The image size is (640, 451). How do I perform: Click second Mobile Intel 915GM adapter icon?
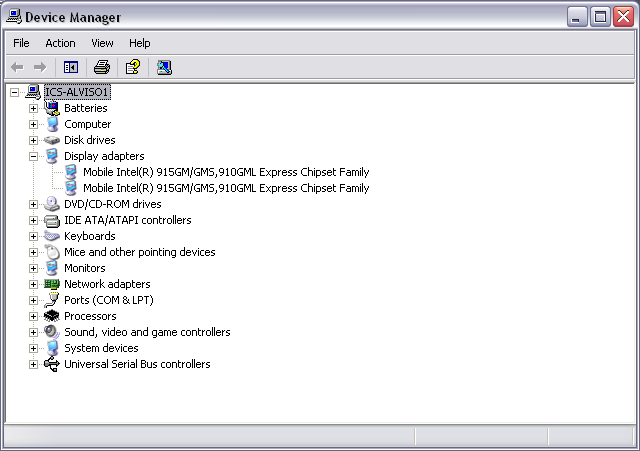pos(71,188)
